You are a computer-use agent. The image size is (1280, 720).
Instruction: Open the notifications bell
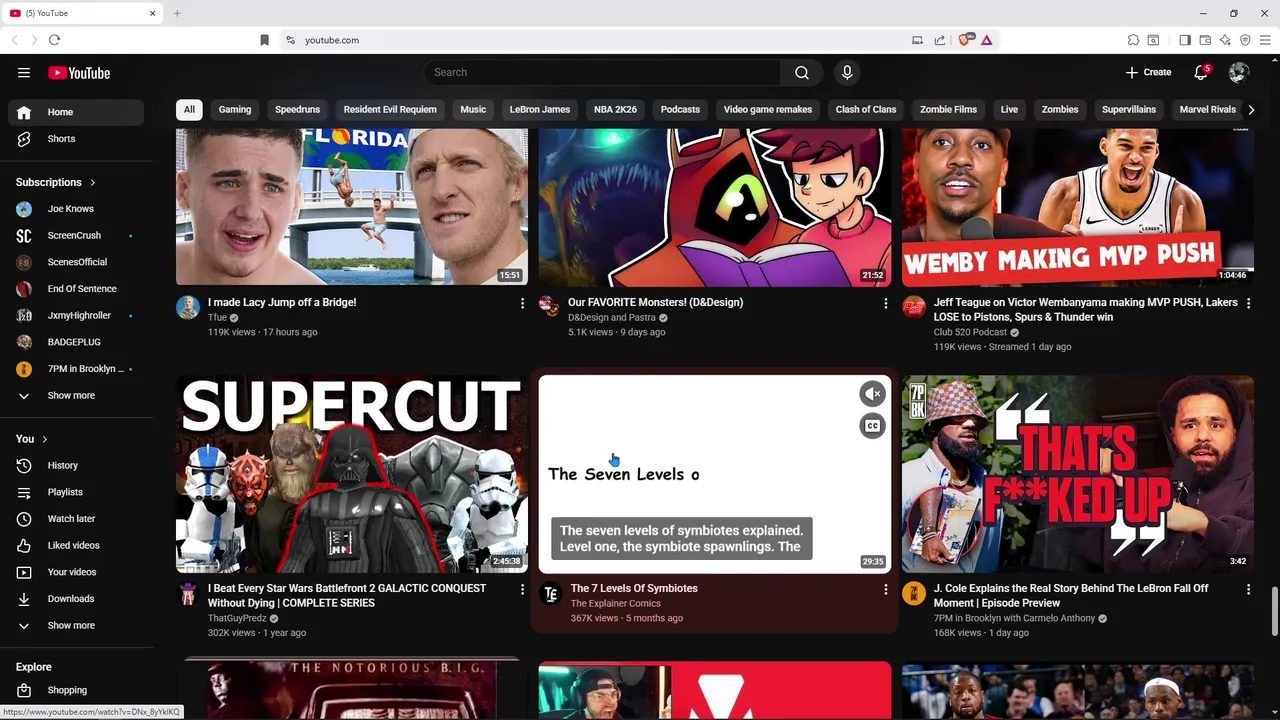1202,72
